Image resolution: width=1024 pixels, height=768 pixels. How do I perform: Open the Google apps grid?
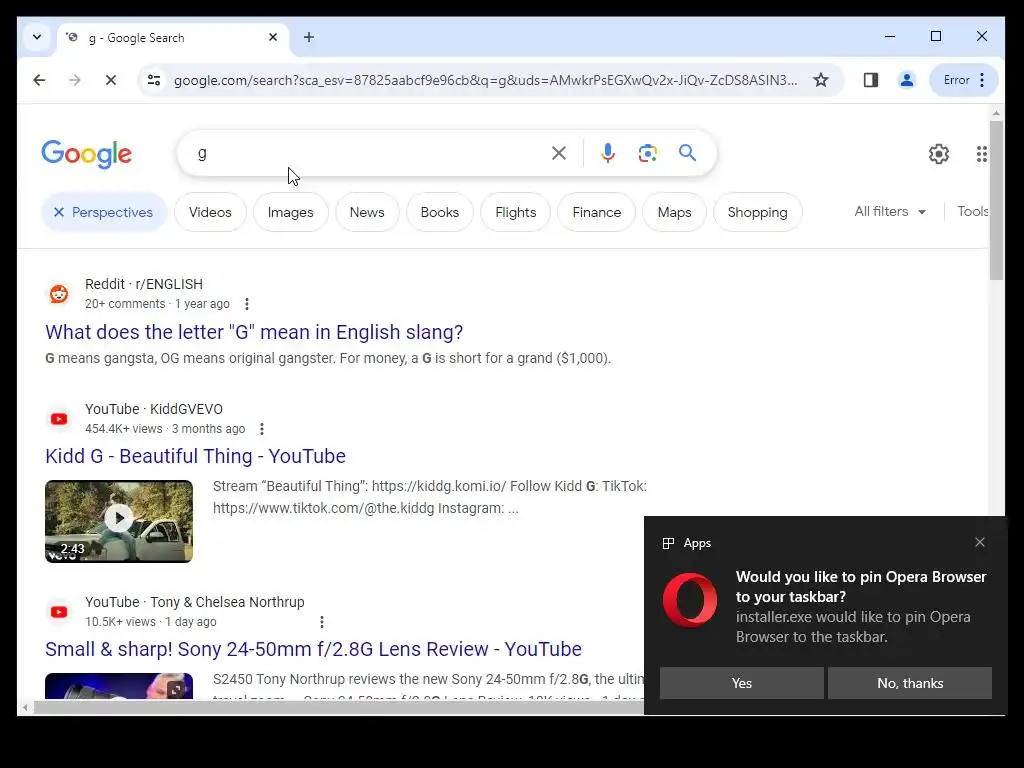point(982,154)
